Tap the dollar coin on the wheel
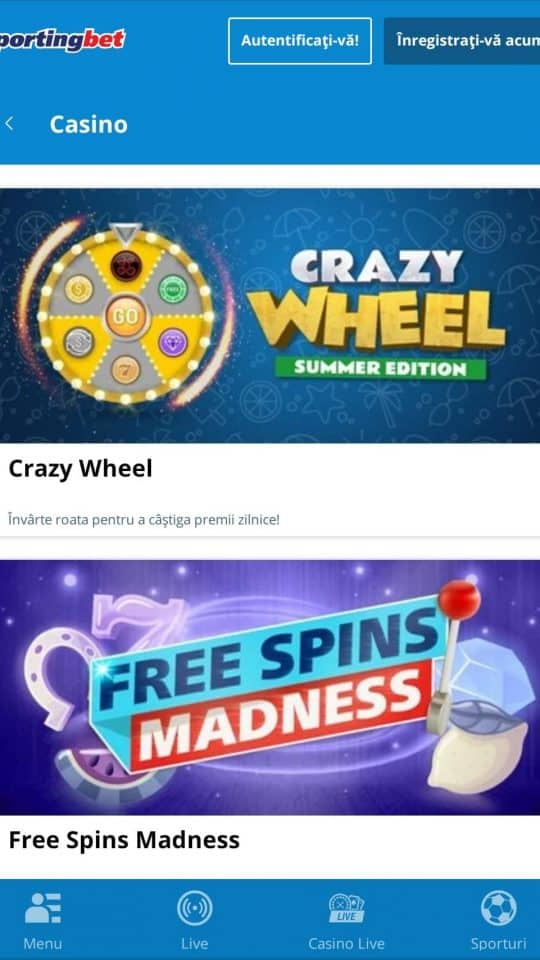The width and height of the screenshot is (540, 960). coord(79,289)
